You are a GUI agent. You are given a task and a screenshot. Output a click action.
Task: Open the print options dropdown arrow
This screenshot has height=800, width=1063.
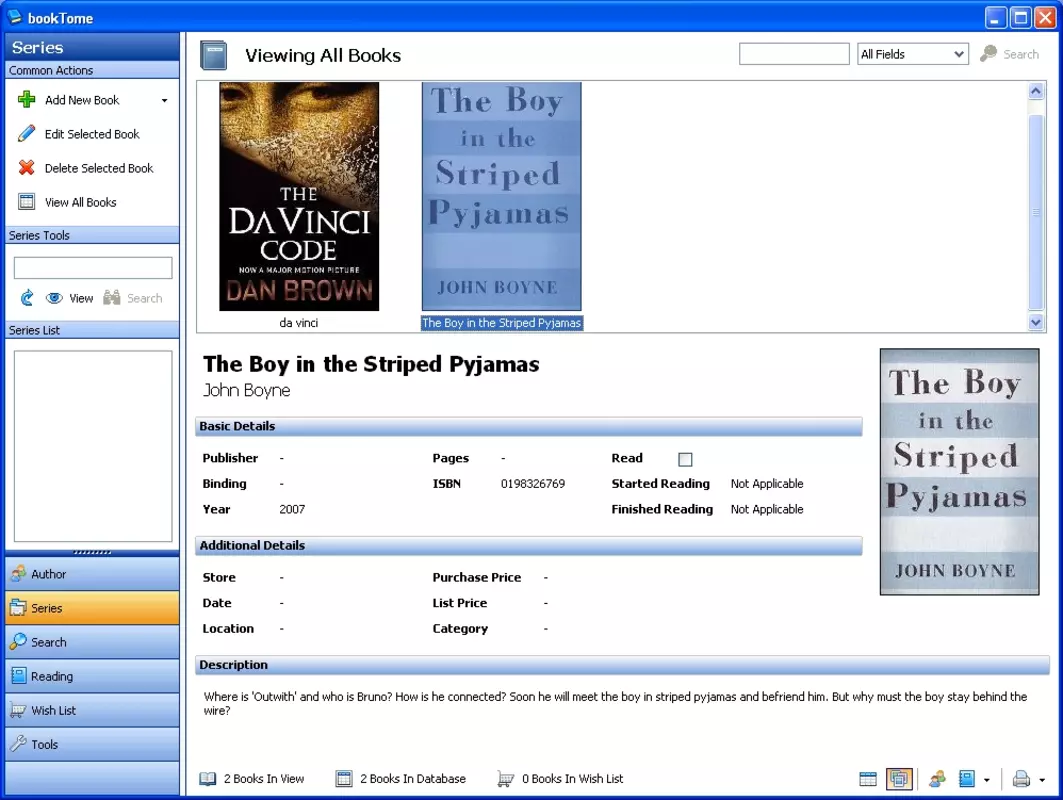tap(1042, 780)
